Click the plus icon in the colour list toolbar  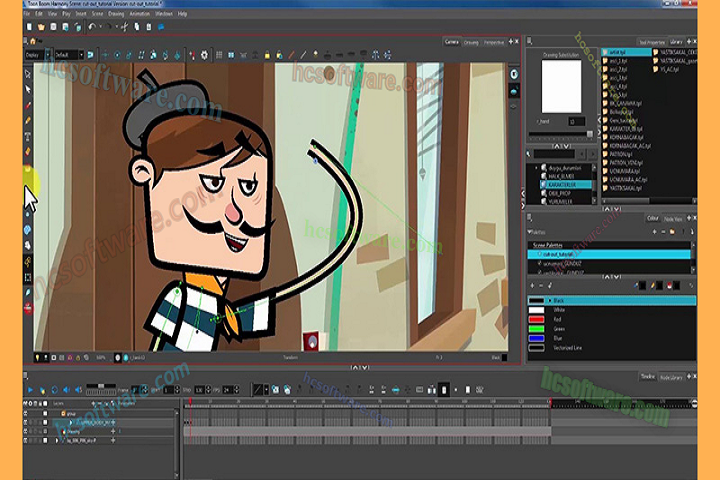tap(532, 286)
